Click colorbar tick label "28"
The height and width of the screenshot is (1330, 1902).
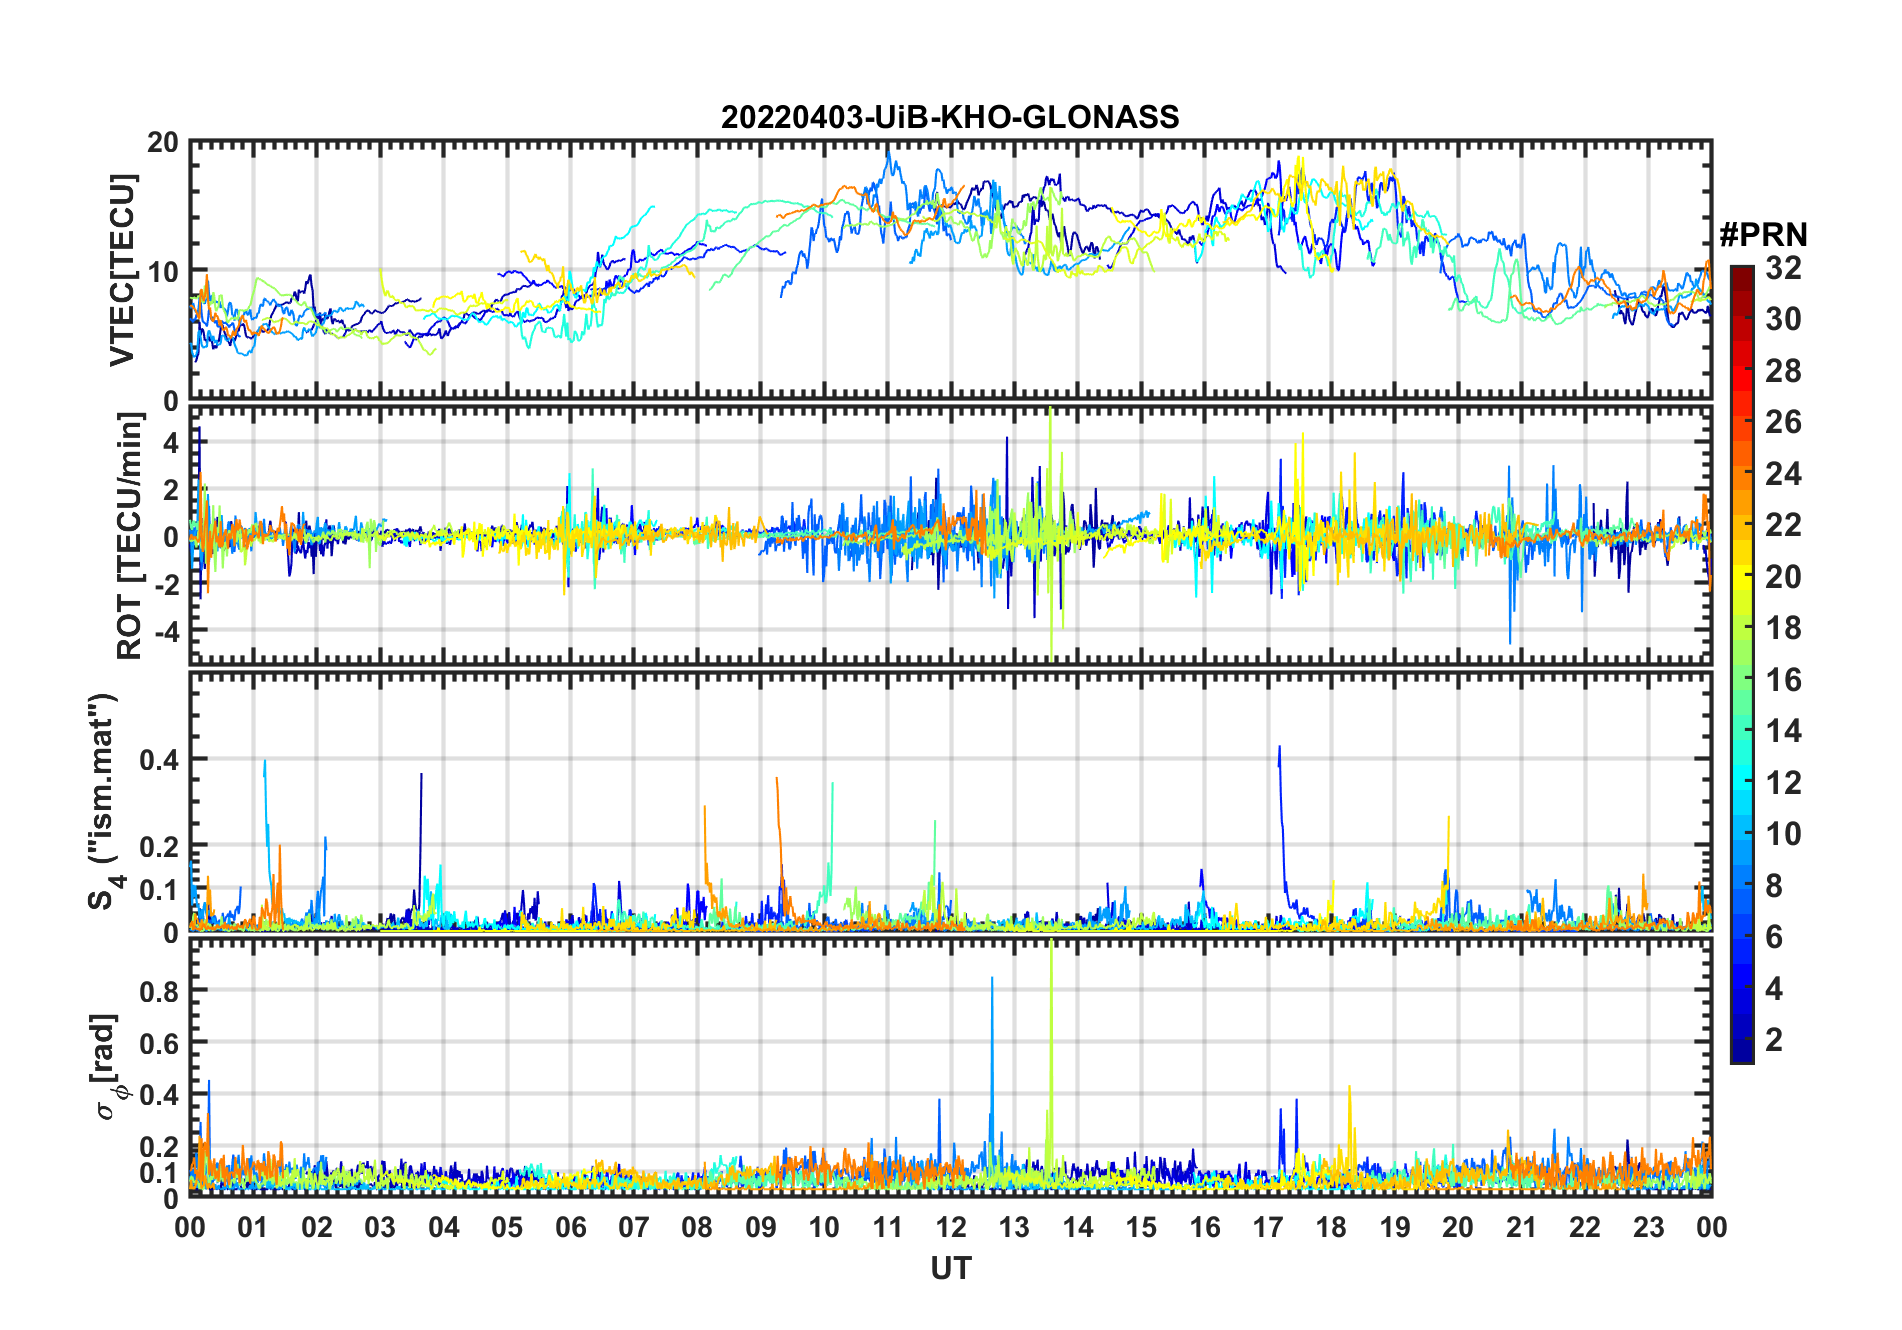(1784, 371)
